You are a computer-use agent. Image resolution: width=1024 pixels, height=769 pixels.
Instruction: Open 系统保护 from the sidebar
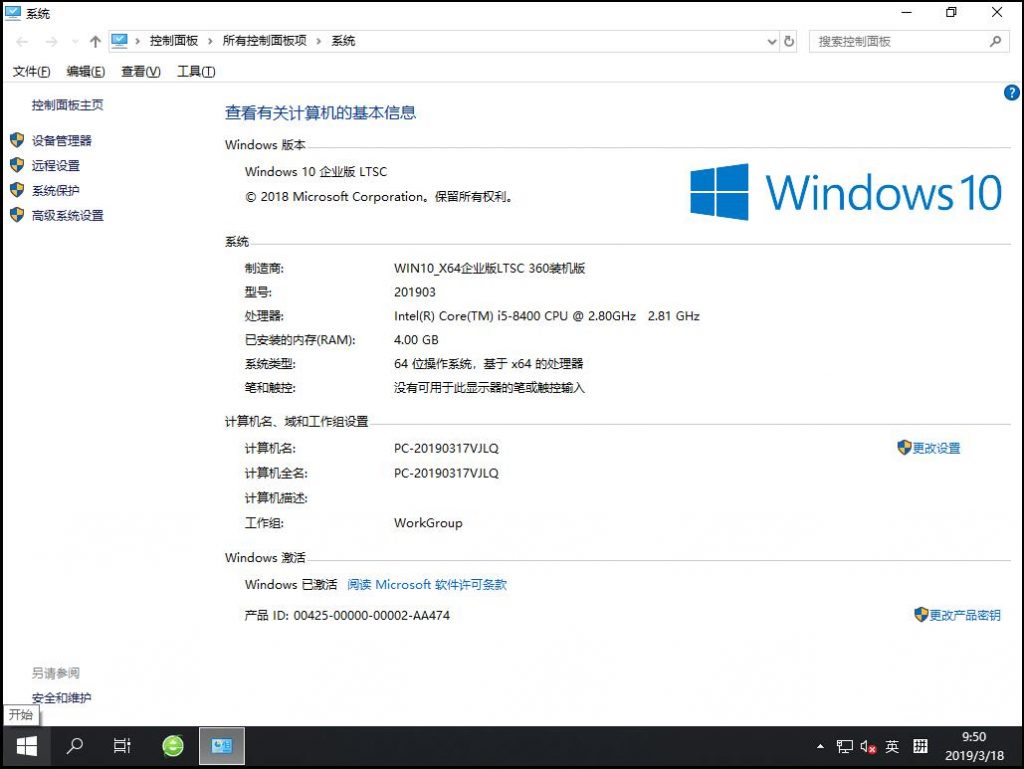coord(56,191)
